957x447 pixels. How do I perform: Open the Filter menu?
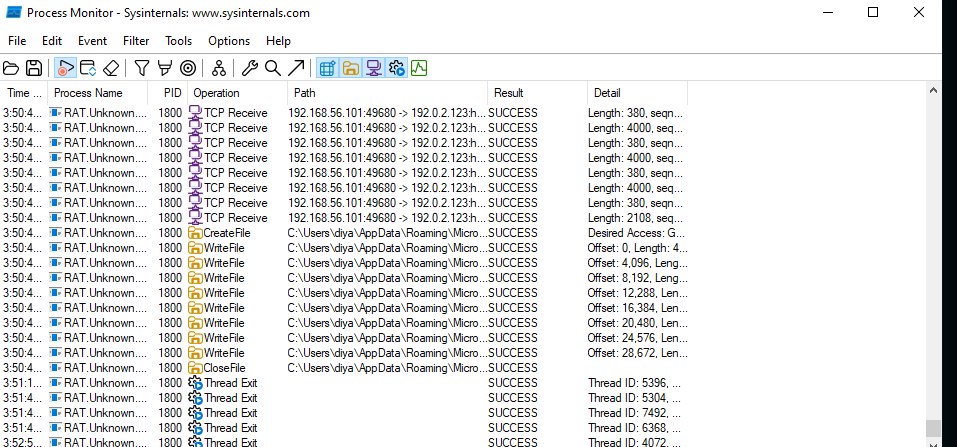tap(136, 41)
